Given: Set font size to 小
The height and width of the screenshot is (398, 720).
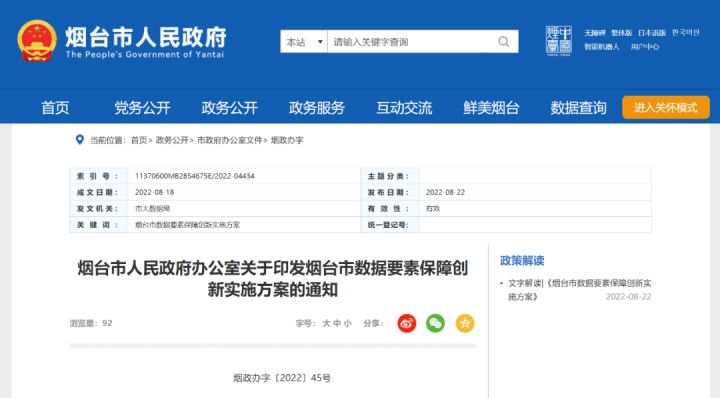Looking at the screenshot, I should coord(348,323).
